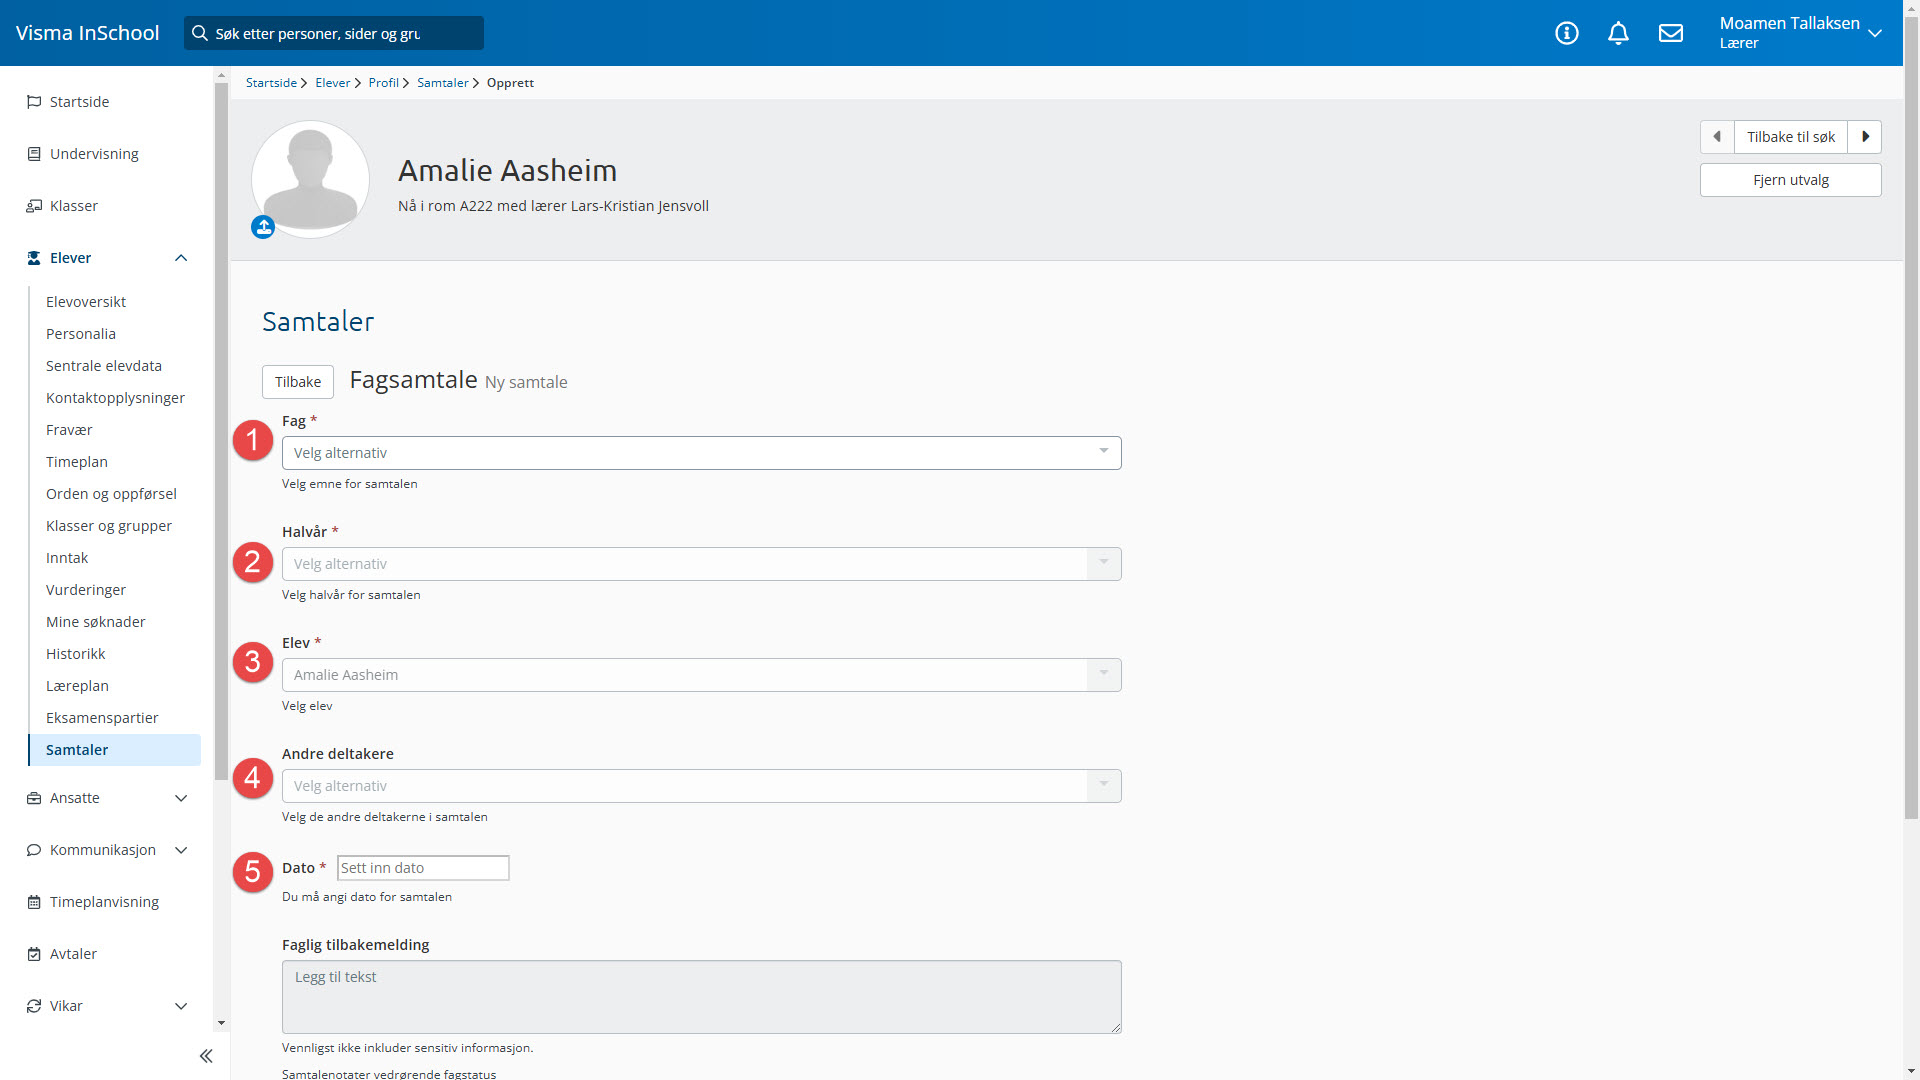Go to next student arrow
Viewport: 1920px width, 1080px height.
coord(1865,137)
